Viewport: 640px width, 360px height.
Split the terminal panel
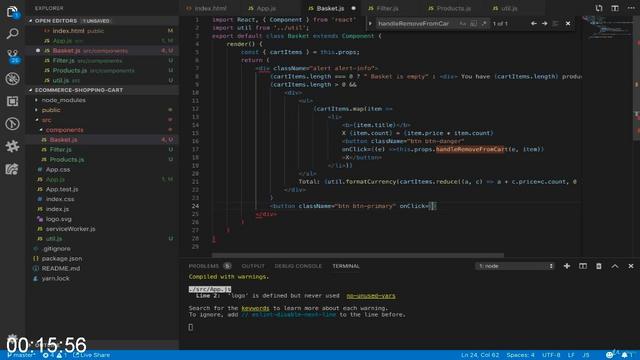(583, 266)
